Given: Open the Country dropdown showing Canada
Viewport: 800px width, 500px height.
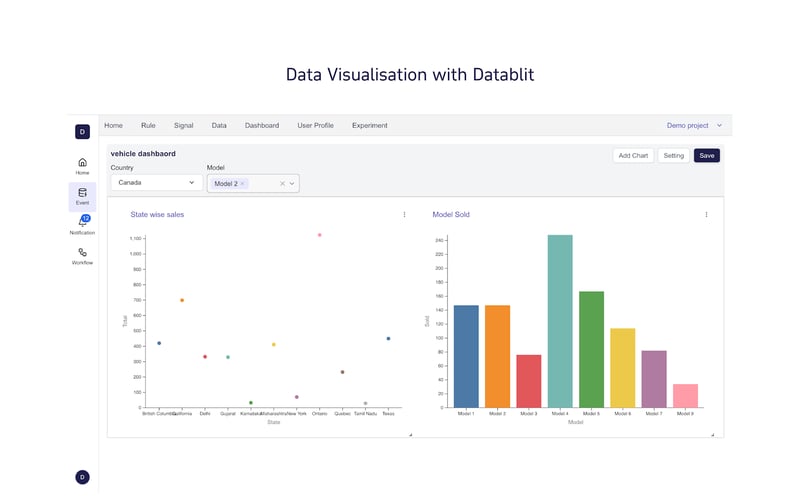Looking at the screenshot, I should coord(156,183).
